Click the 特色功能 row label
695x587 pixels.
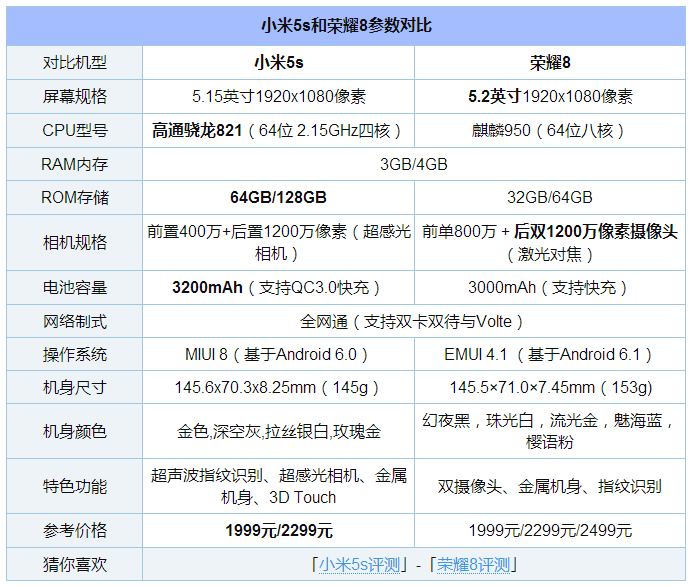[x=75, y=486]
